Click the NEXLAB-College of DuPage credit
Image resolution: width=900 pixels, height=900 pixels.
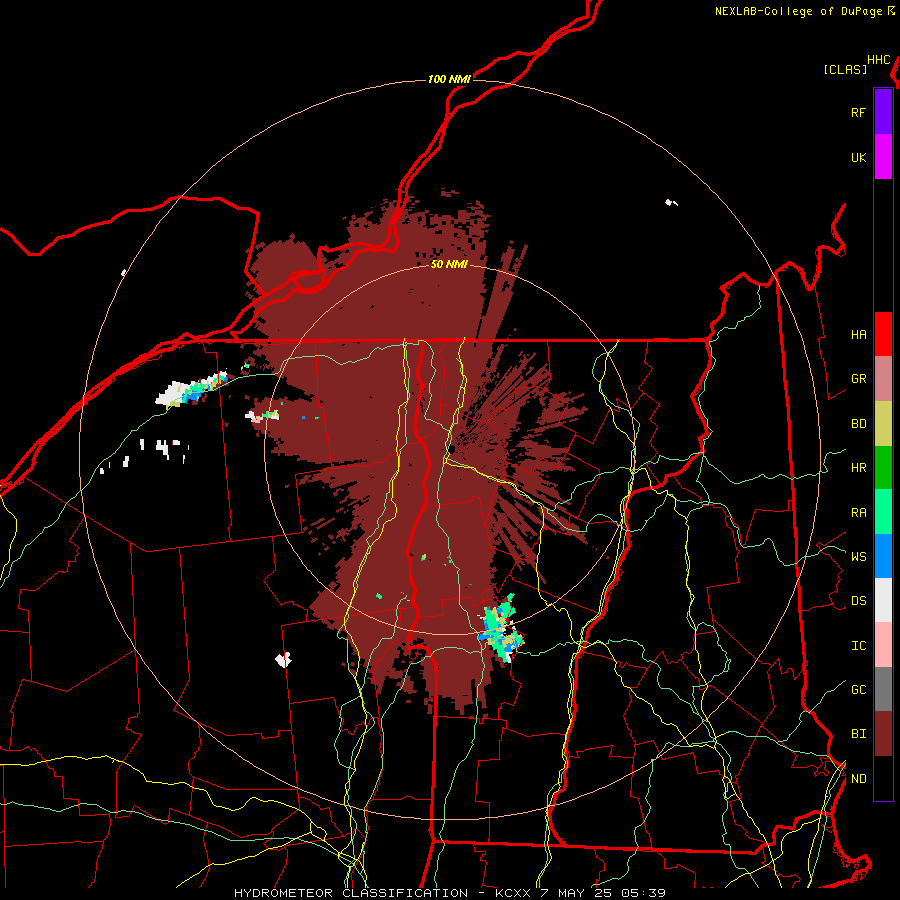[x=798, y=11]
